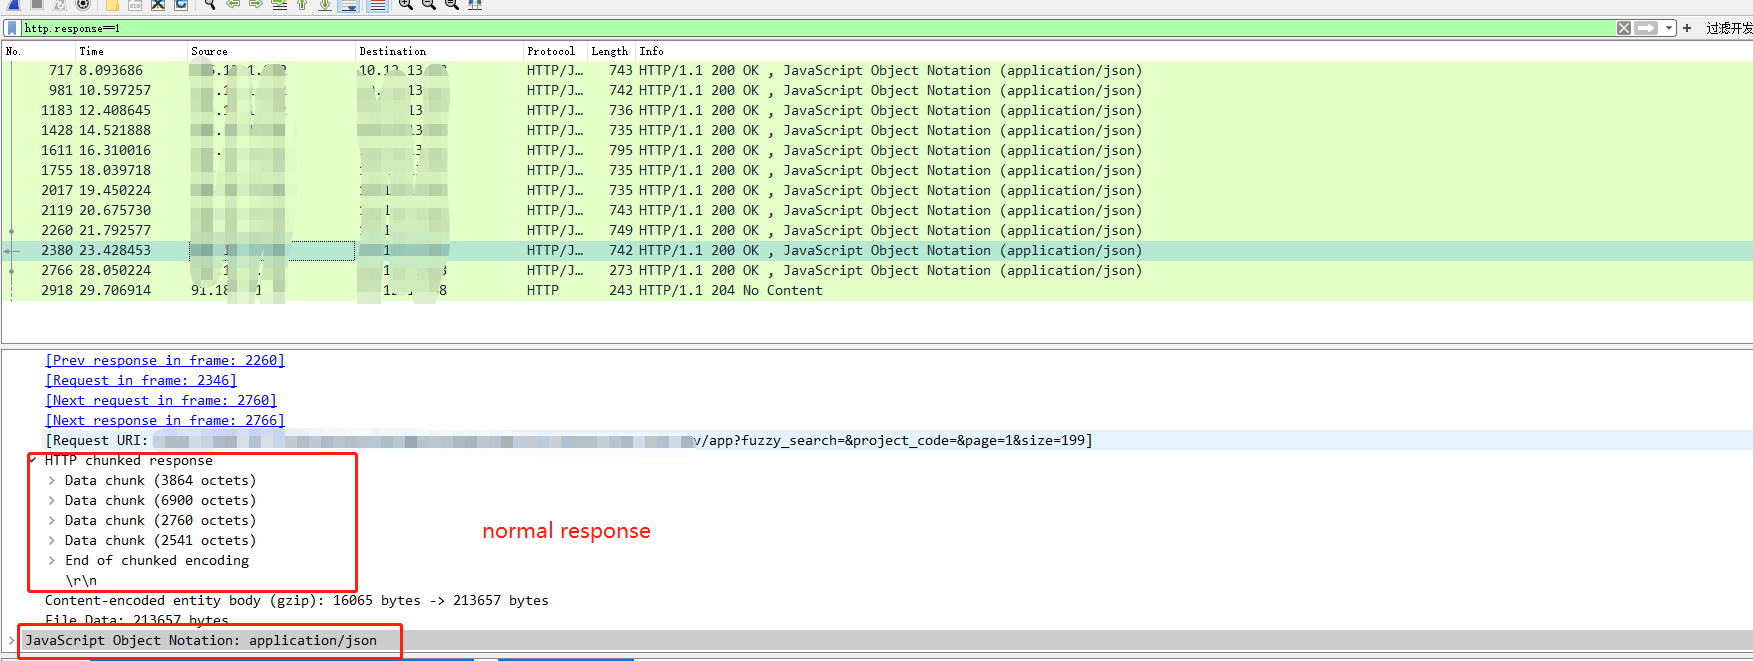Screen dimensions: 1753x661
Task: Follow the Next response in frame 2766 link
Action: [x=165, y=420]
